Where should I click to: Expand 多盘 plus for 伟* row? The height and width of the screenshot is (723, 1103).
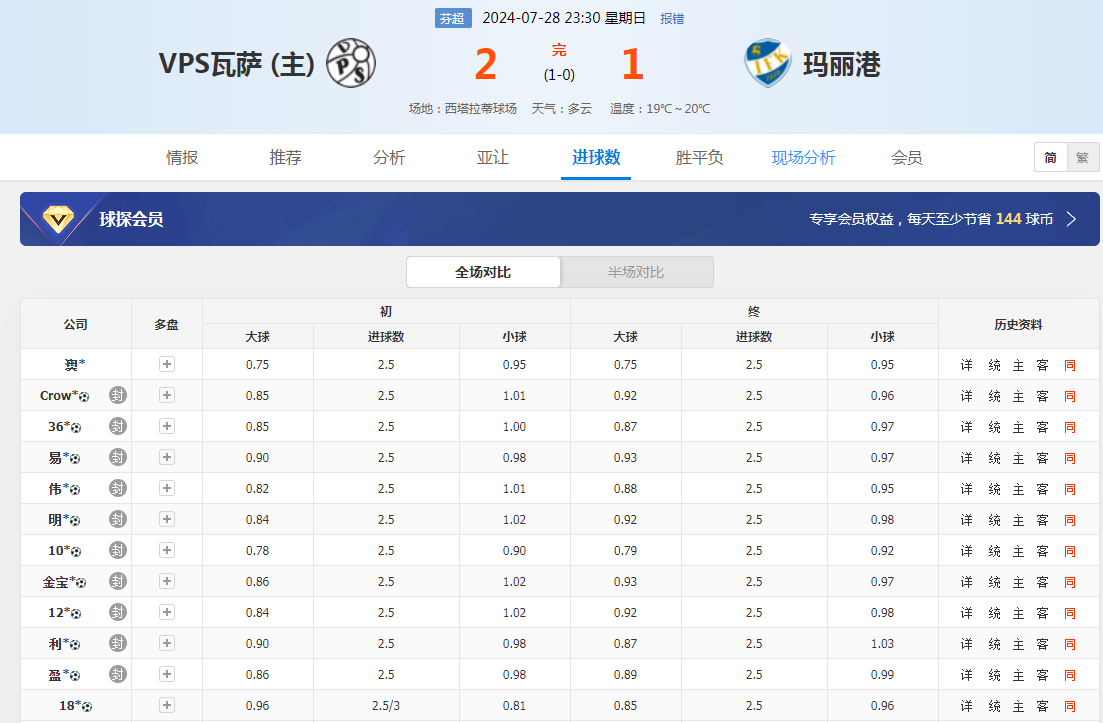[167, 489]
